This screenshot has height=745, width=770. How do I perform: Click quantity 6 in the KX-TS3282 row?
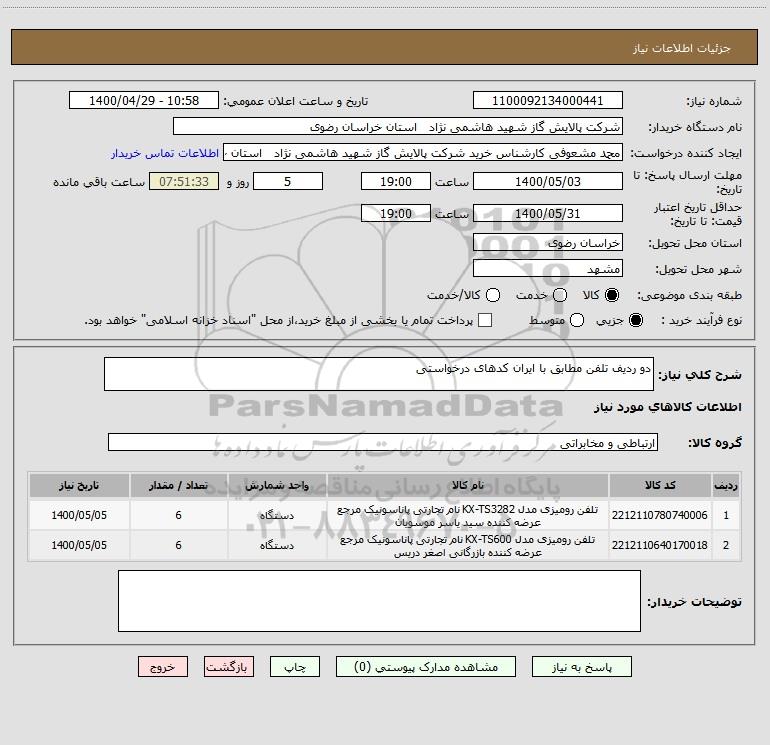pyautogui.click(x=178, y=515)
